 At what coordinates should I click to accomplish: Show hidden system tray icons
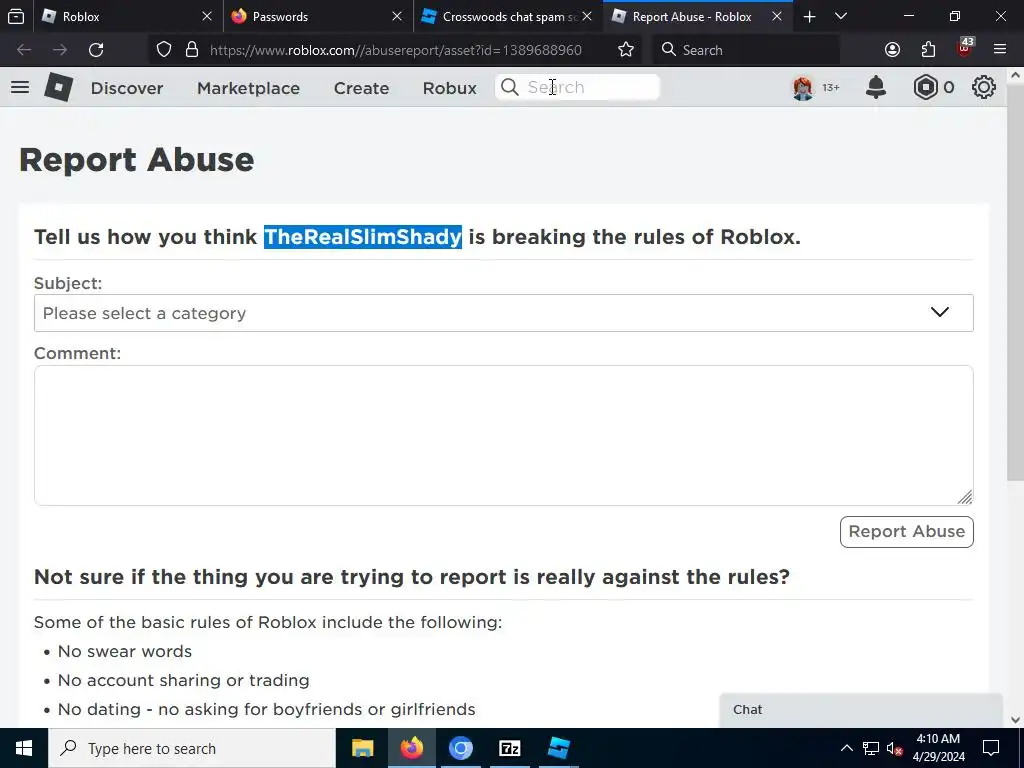tap(846, 748)
